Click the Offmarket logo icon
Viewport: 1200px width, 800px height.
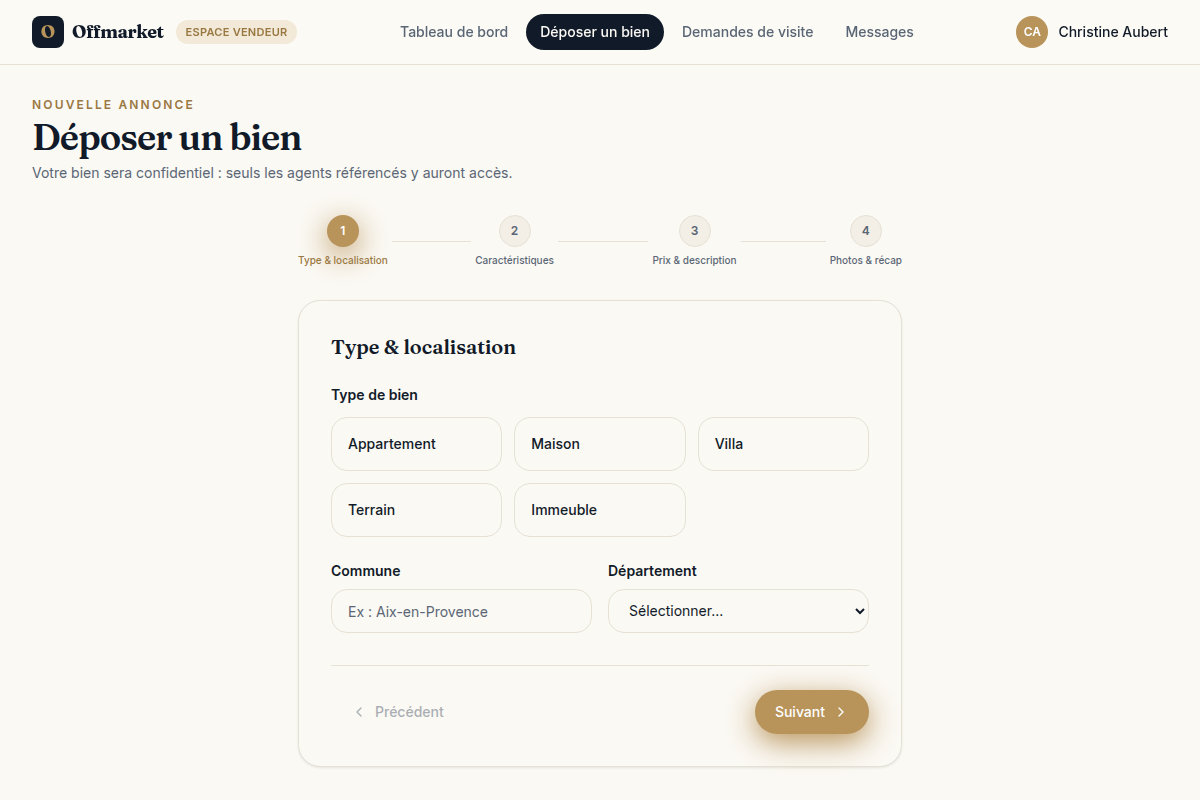[48, 32]
